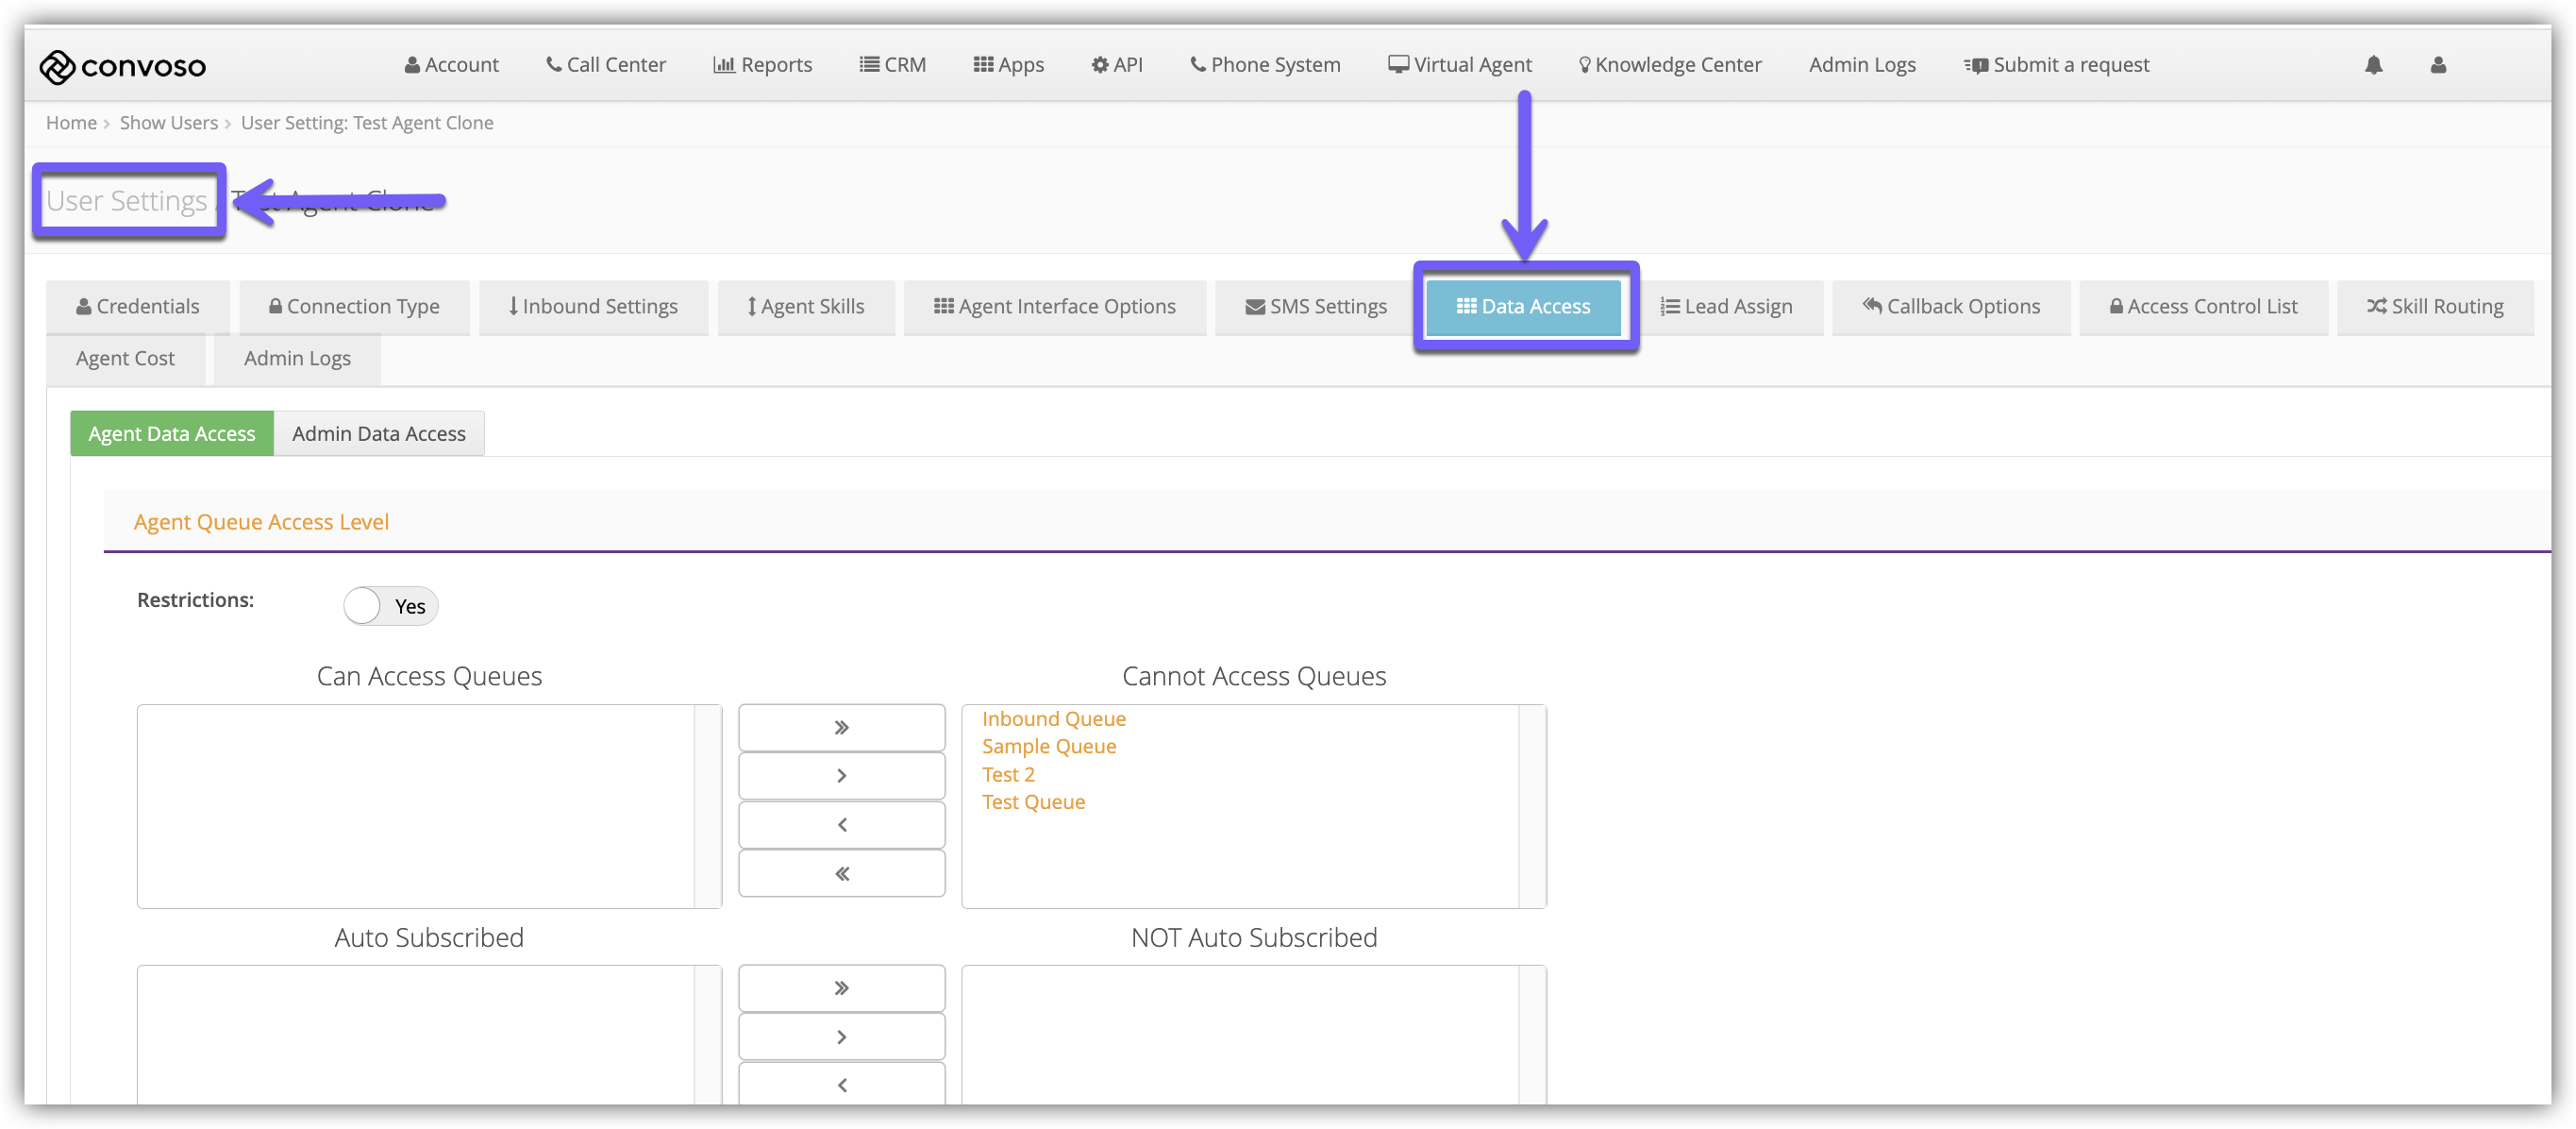Expand the Phone System menu
Viewport: 2576px width, 1129px height.
(1265, 65)
